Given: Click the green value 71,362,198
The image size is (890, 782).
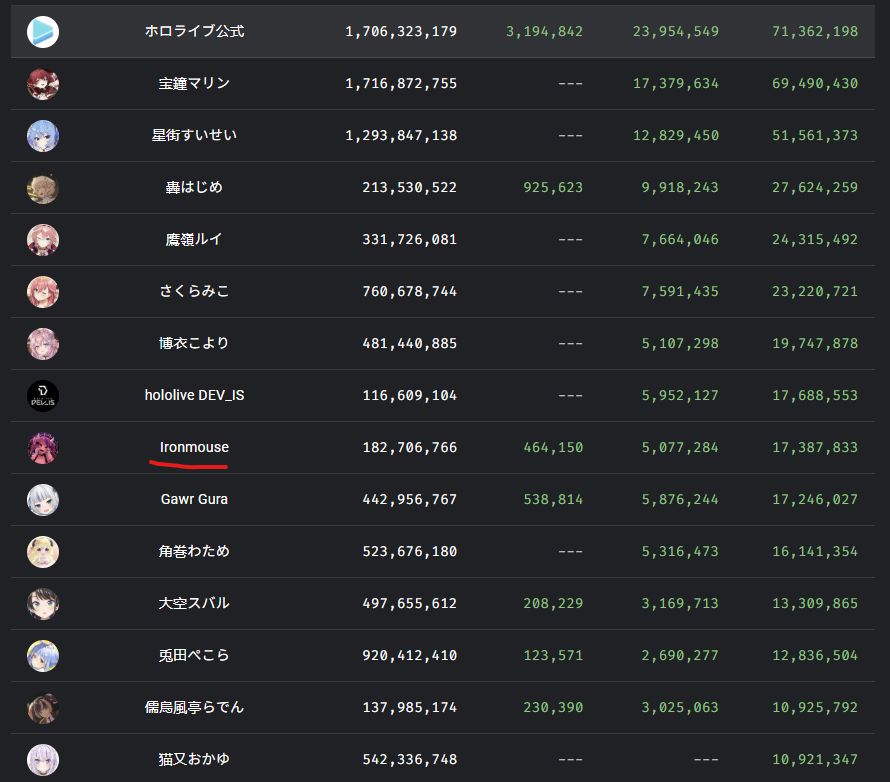Looking at the screenshot, I should click(x=815, y=32).
